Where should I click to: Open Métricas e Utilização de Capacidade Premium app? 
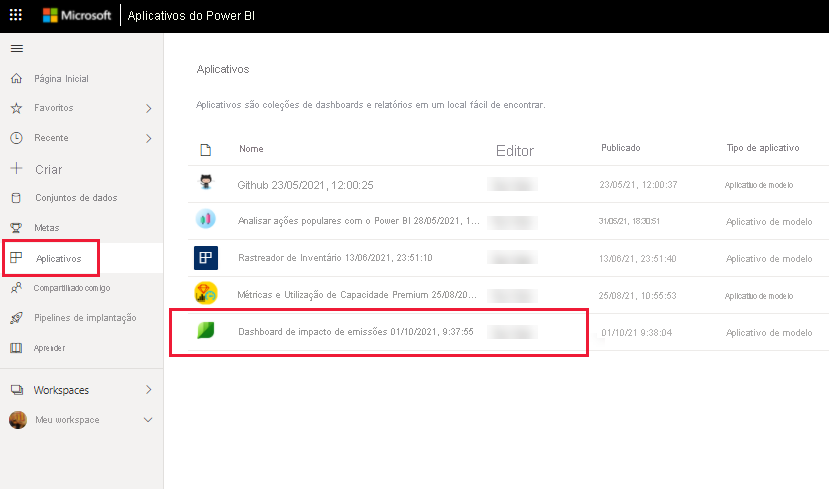point(357,295)
